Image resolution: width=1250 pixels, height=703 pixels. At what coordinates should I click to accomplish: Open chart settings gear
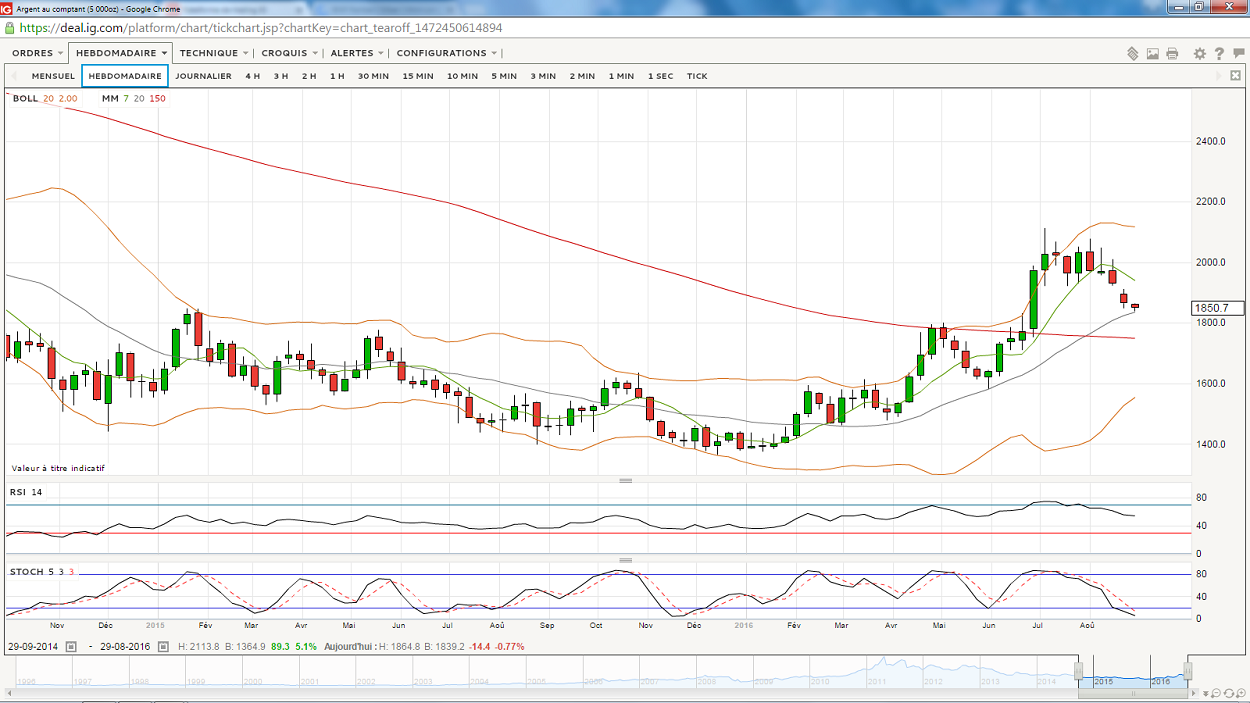pyautogui.click(x=1200, y=53)
